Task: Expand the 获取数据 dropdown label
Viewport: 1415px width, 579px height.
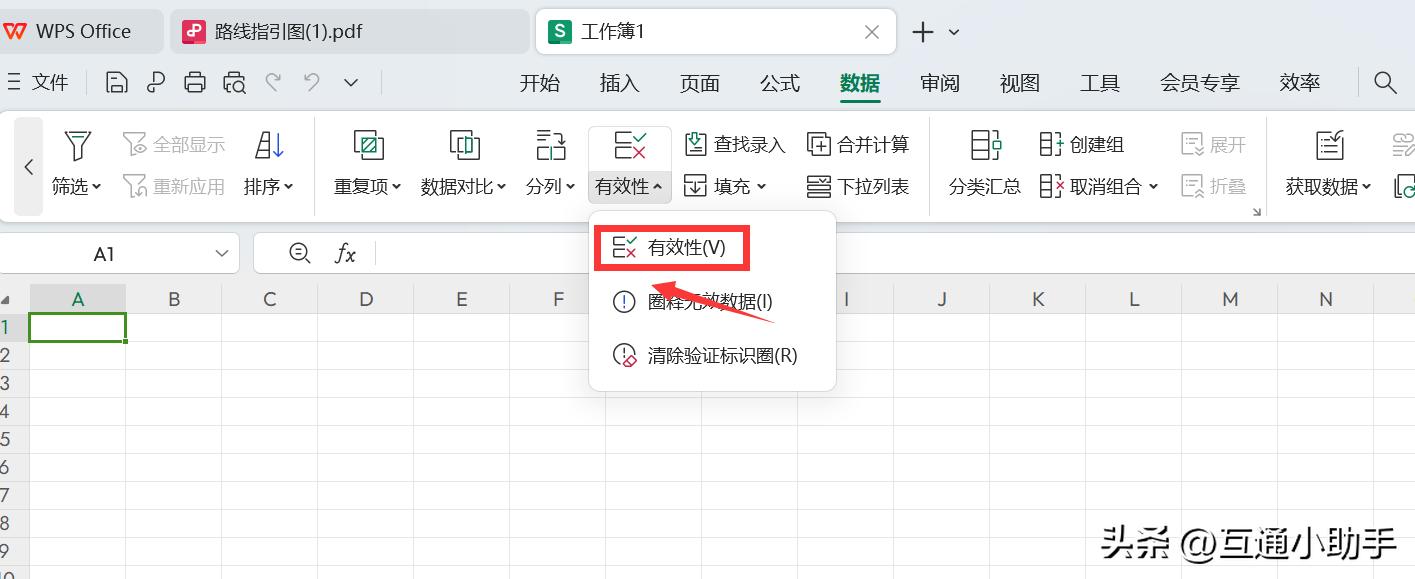Action: (x=1329, y=186)
